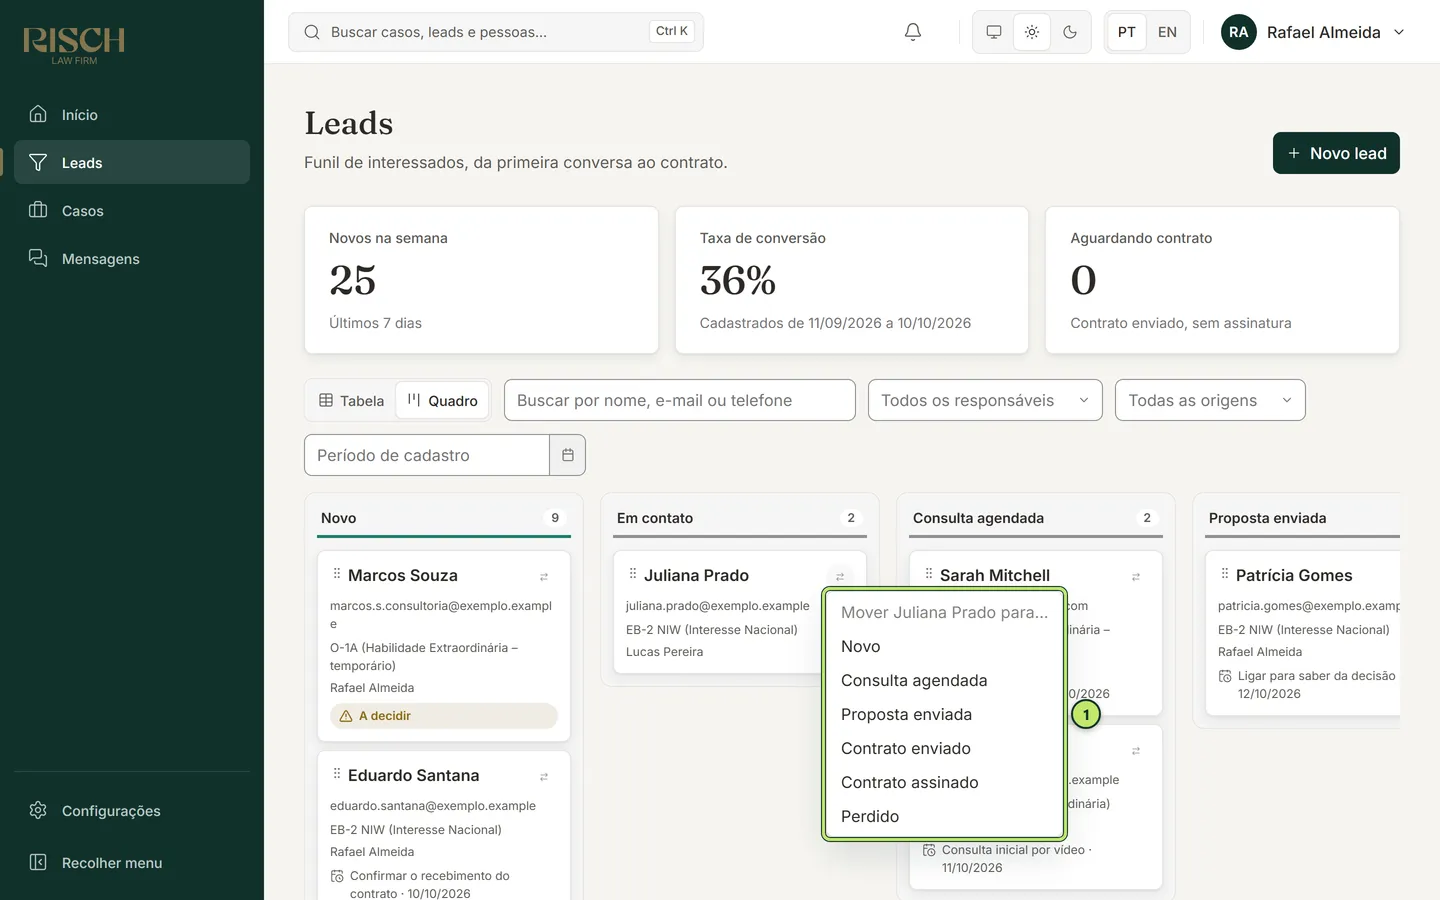Click Eduardo Santana move-stage icon
The width and height of the screenshot is (1440, 900).
click(x=544, y=777)
